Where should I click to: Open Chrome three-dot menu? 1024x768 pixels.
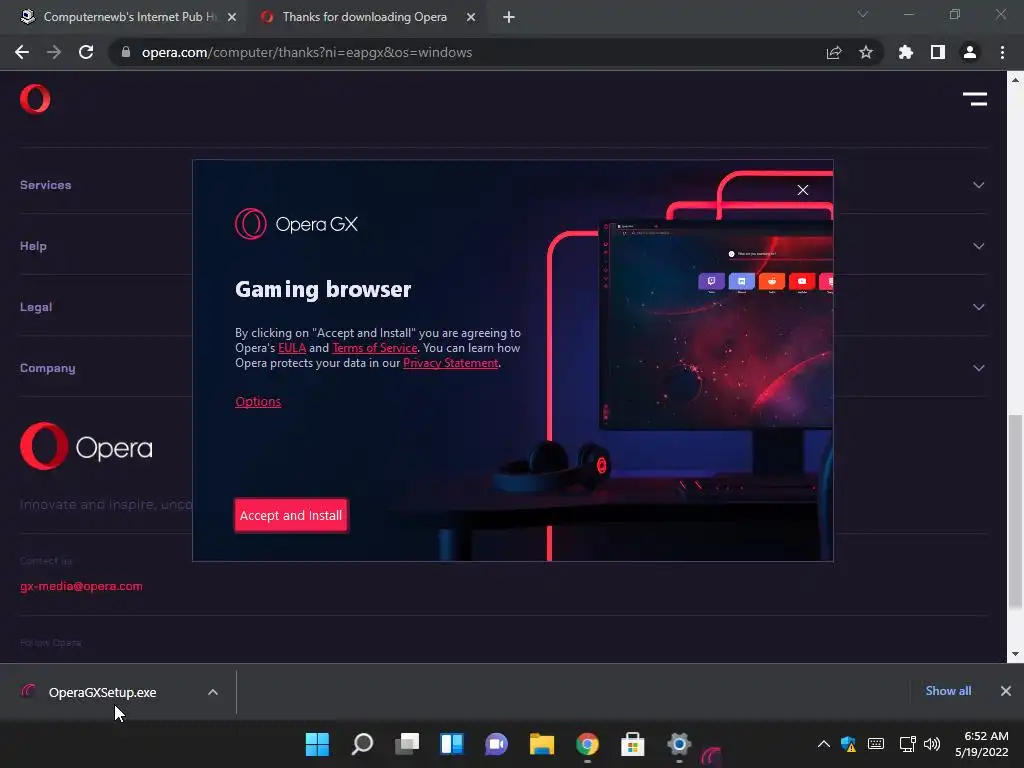(x=1002, y=52)
